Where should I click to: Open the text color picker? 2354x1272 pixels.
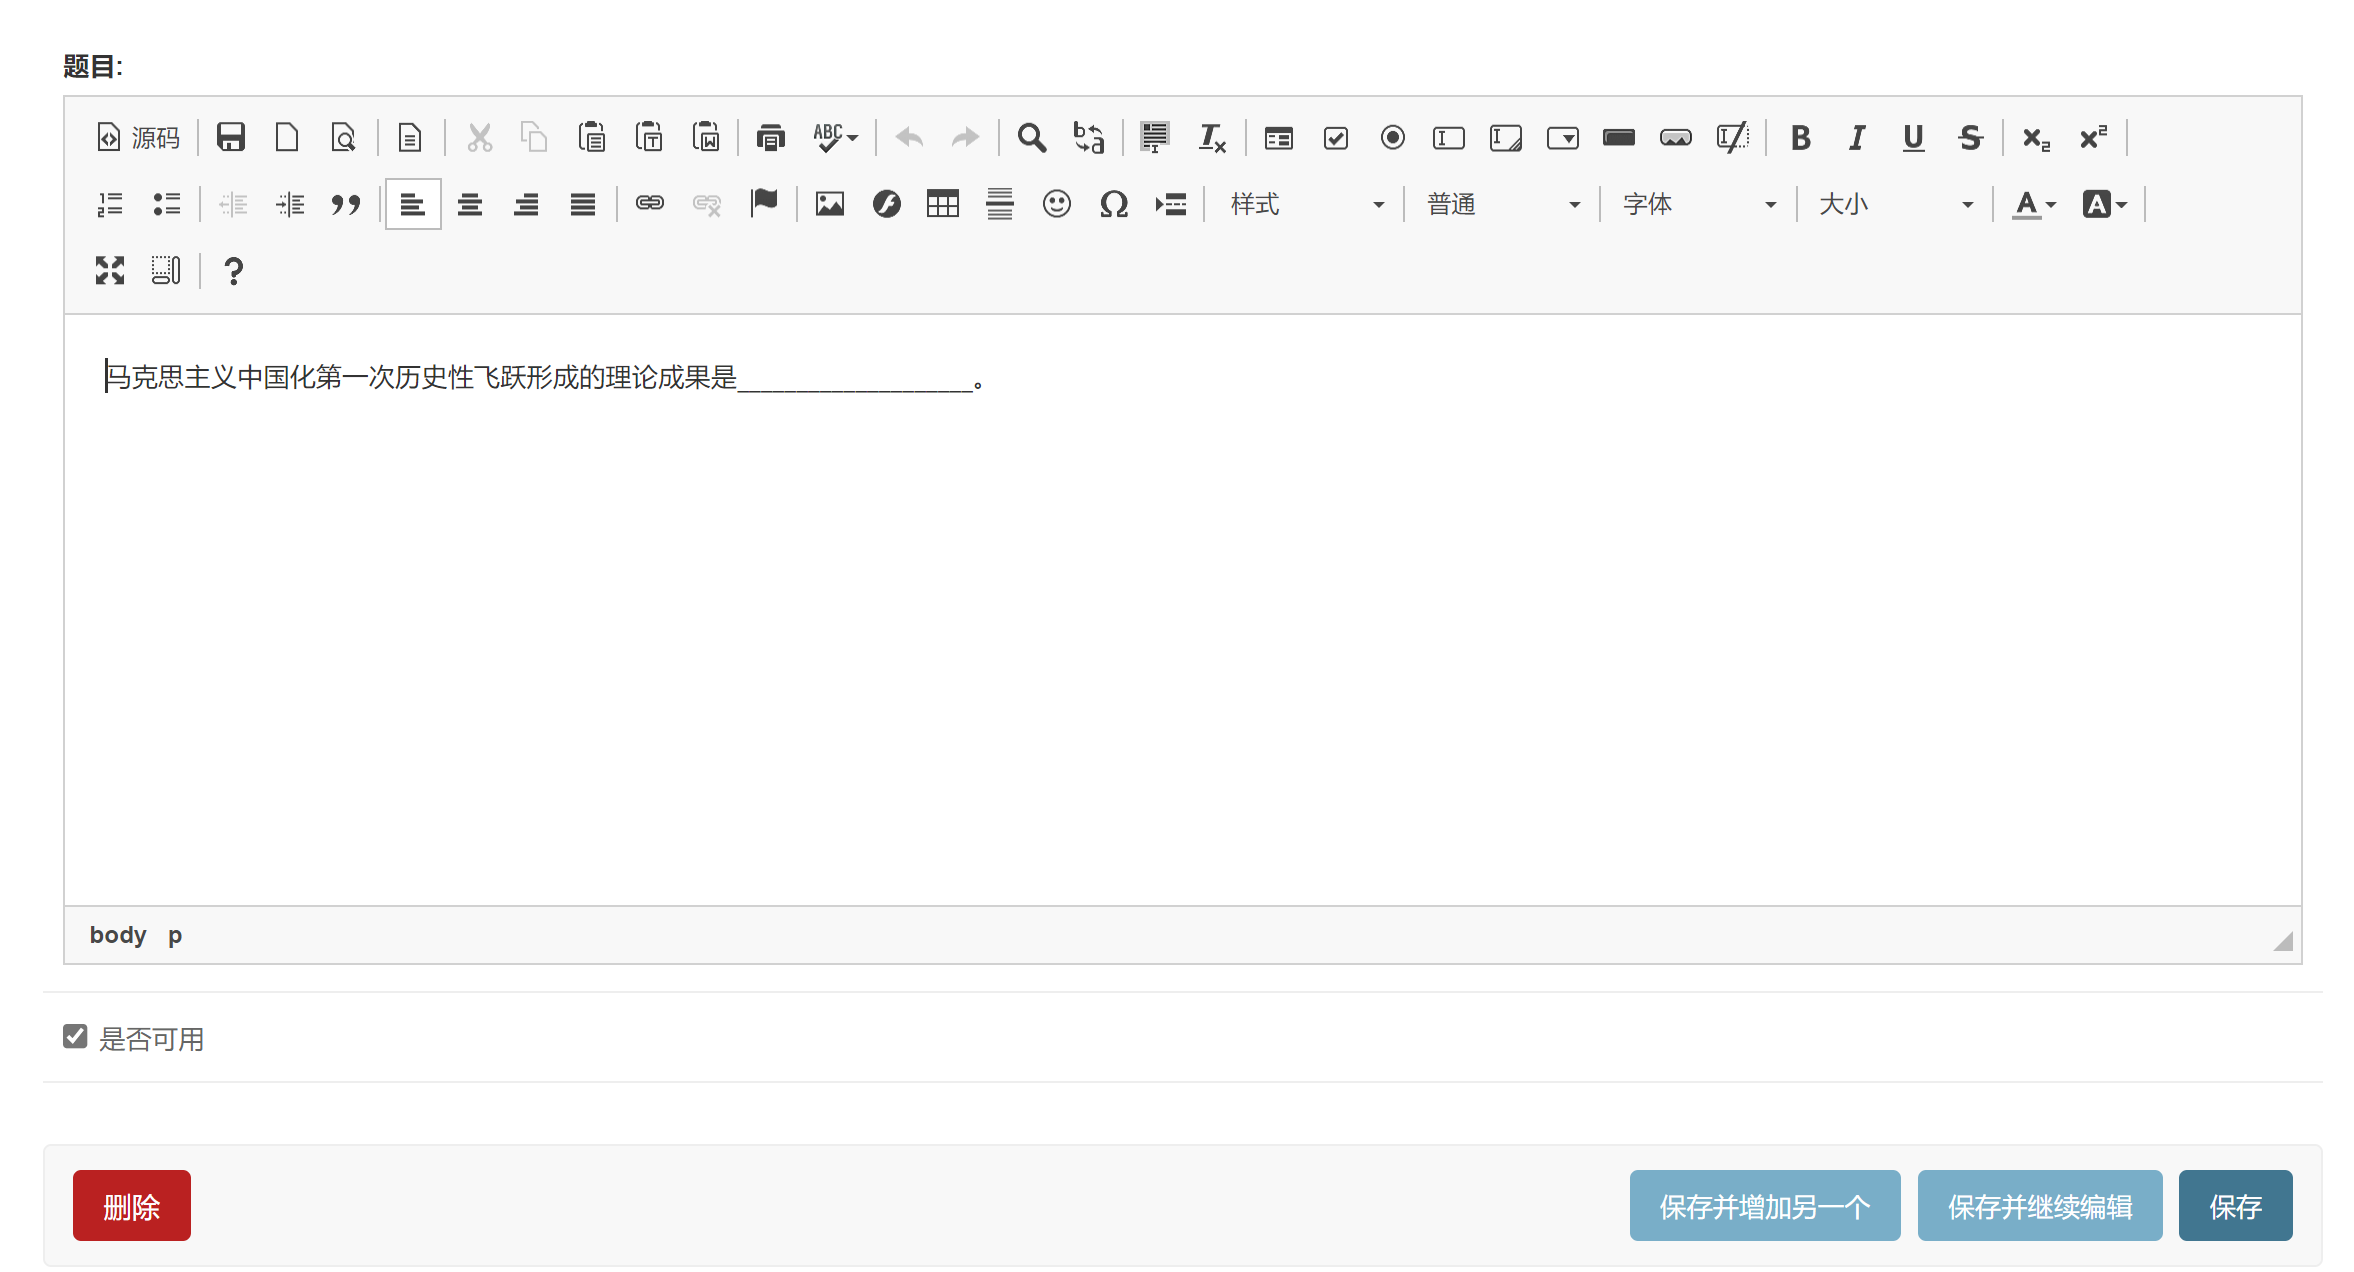2034,204
